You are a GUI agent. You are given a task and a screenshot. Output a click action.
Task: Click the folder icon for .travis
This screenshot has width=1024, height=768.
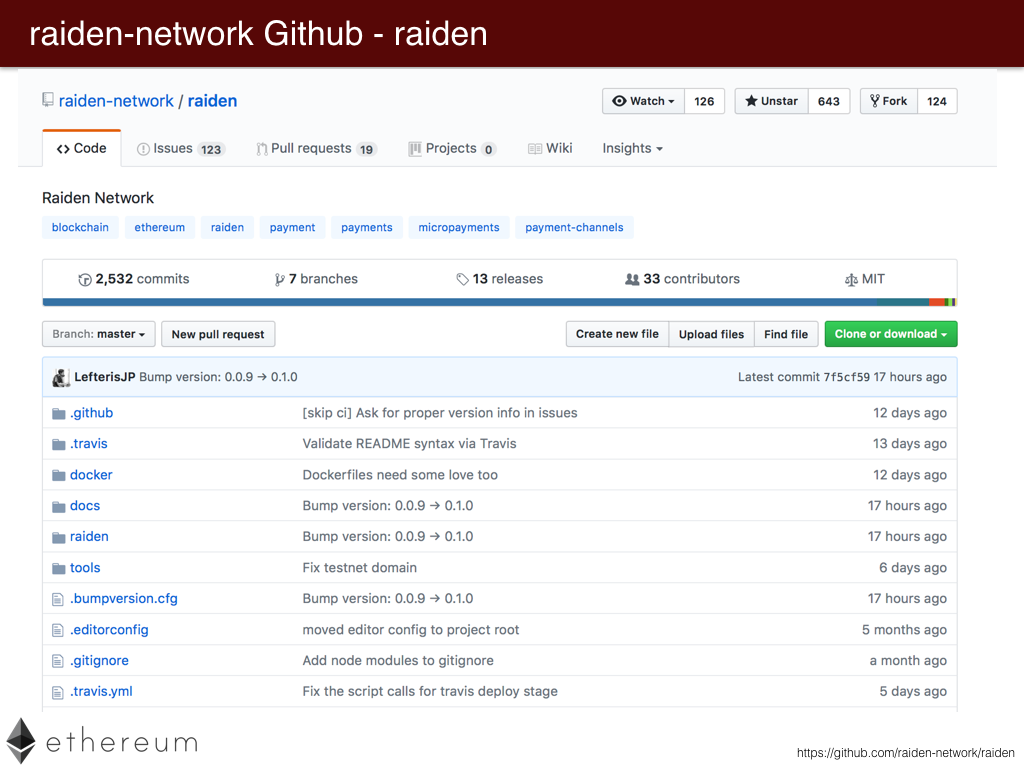pos(59,444)
